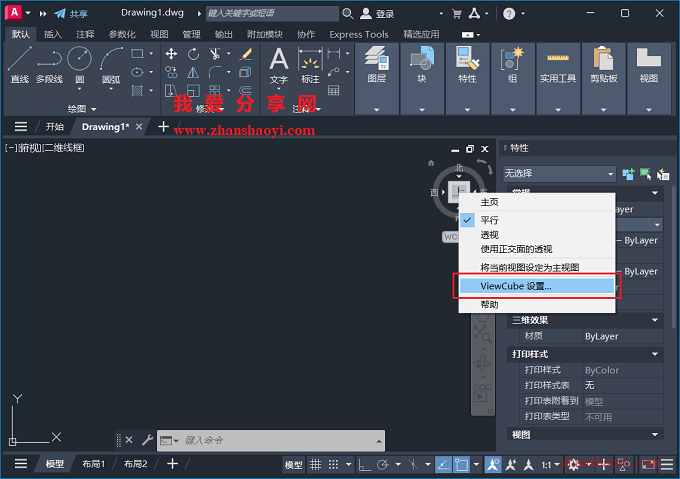This screenshot has width=680, height=479.
Task: Choose ViewCube 设置... from context menu
Action: point(537,286)
